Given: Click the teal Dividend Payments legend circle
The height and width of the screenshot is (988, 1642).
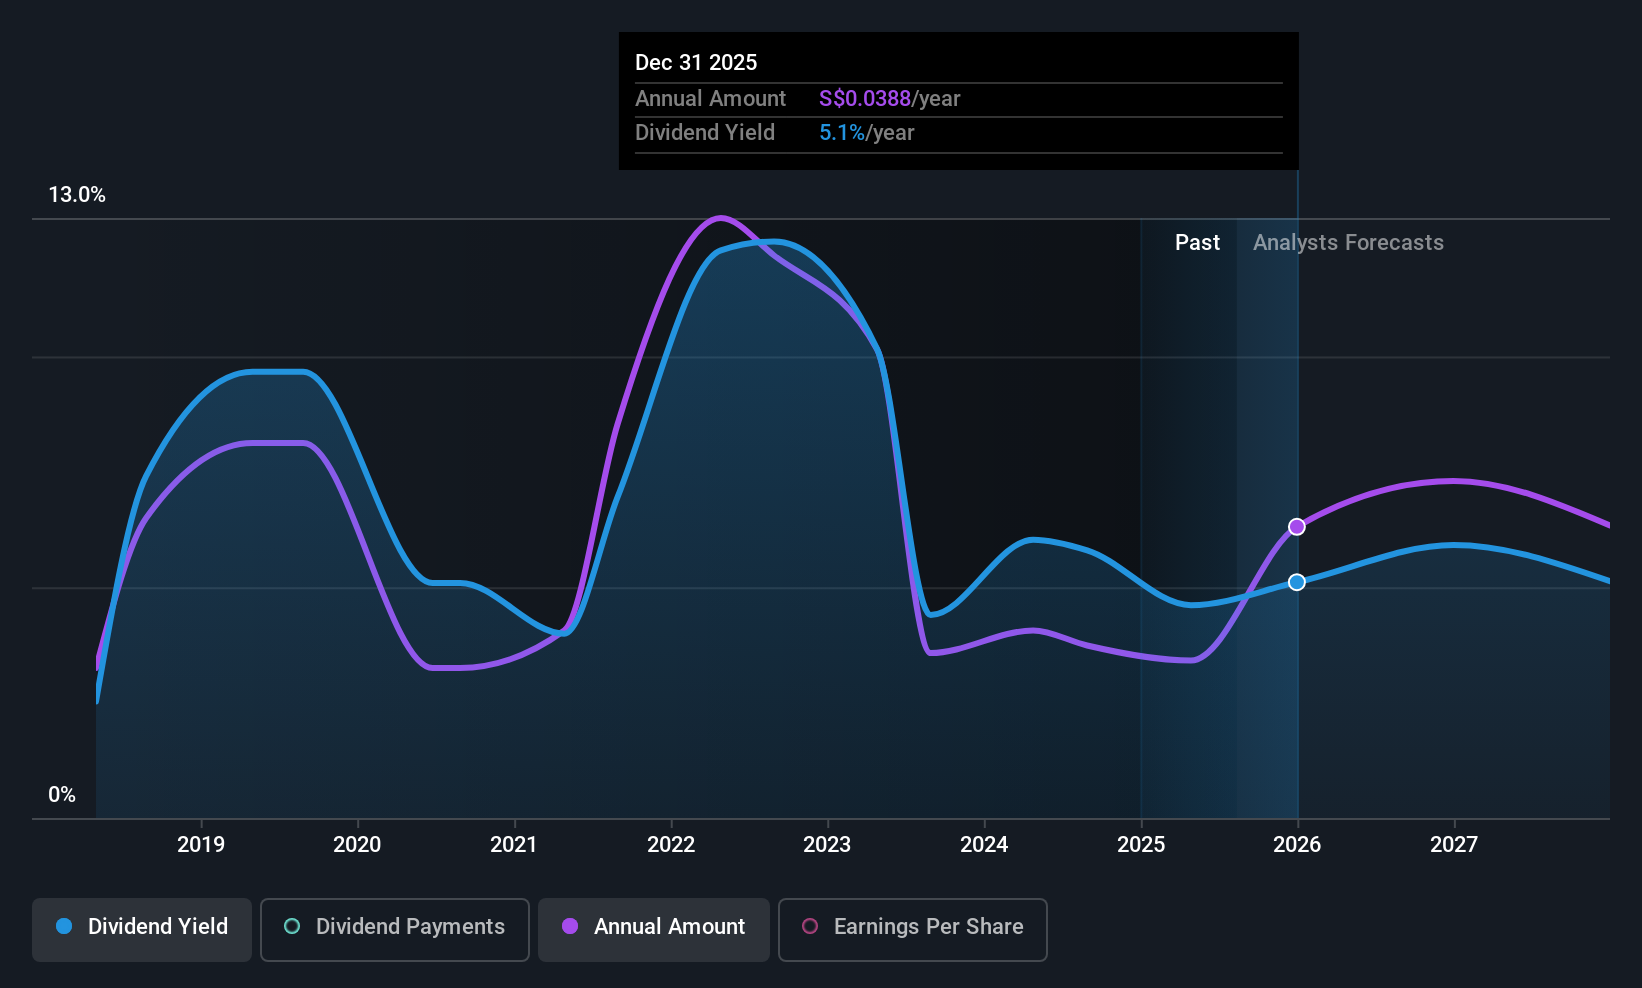Looking at the screenshot, I should [292, 926].
